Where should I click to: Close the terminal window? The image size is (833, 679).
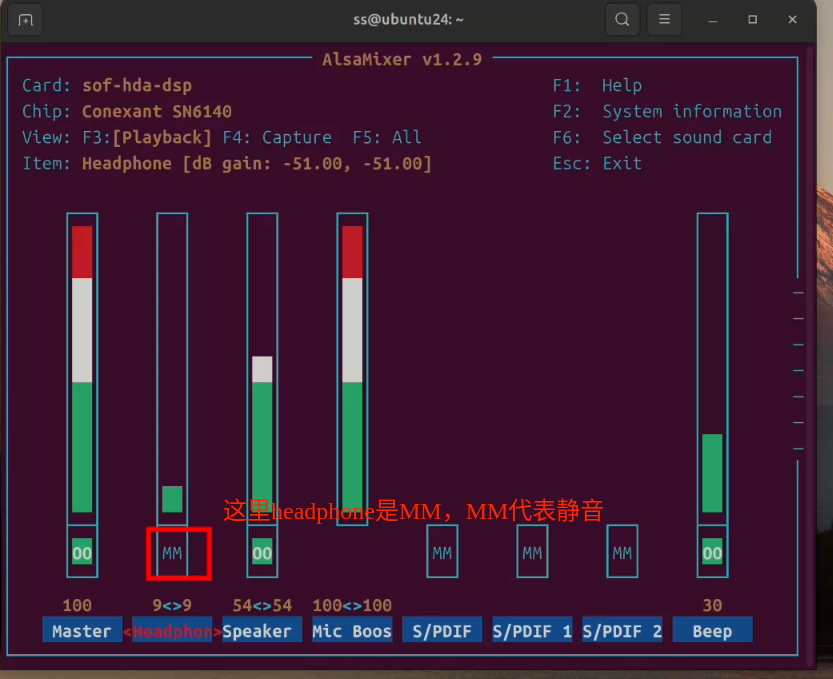click(792, 20)
